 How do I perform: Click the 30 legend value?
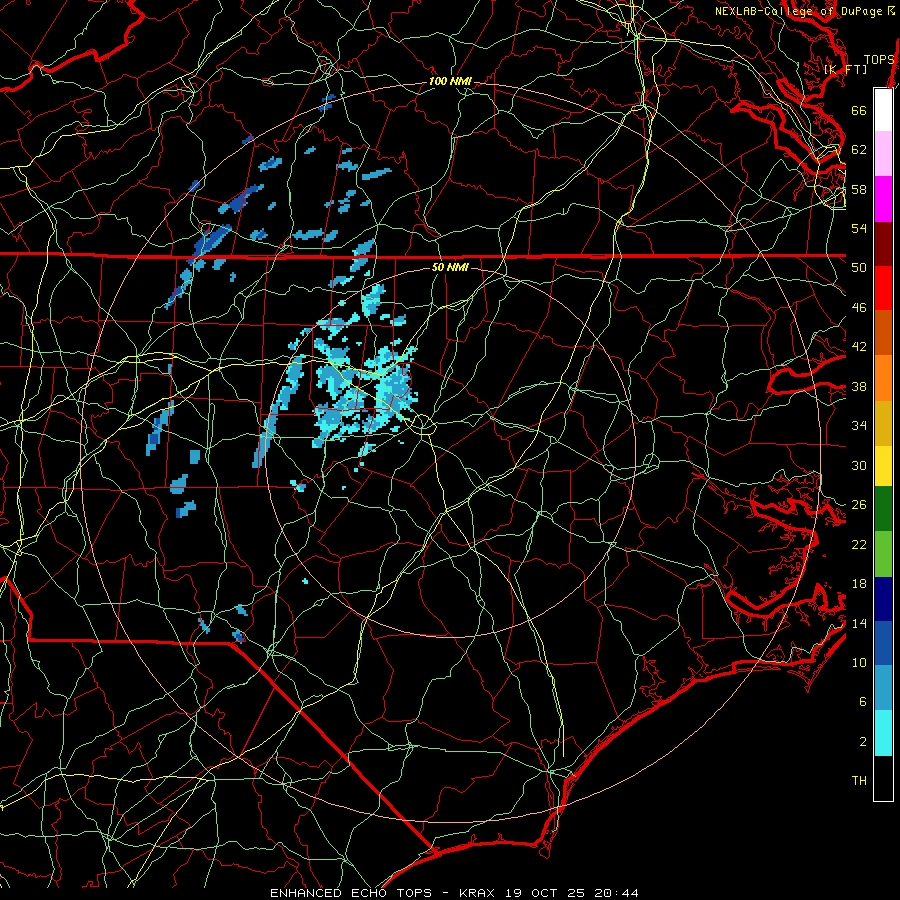point(859,465)
